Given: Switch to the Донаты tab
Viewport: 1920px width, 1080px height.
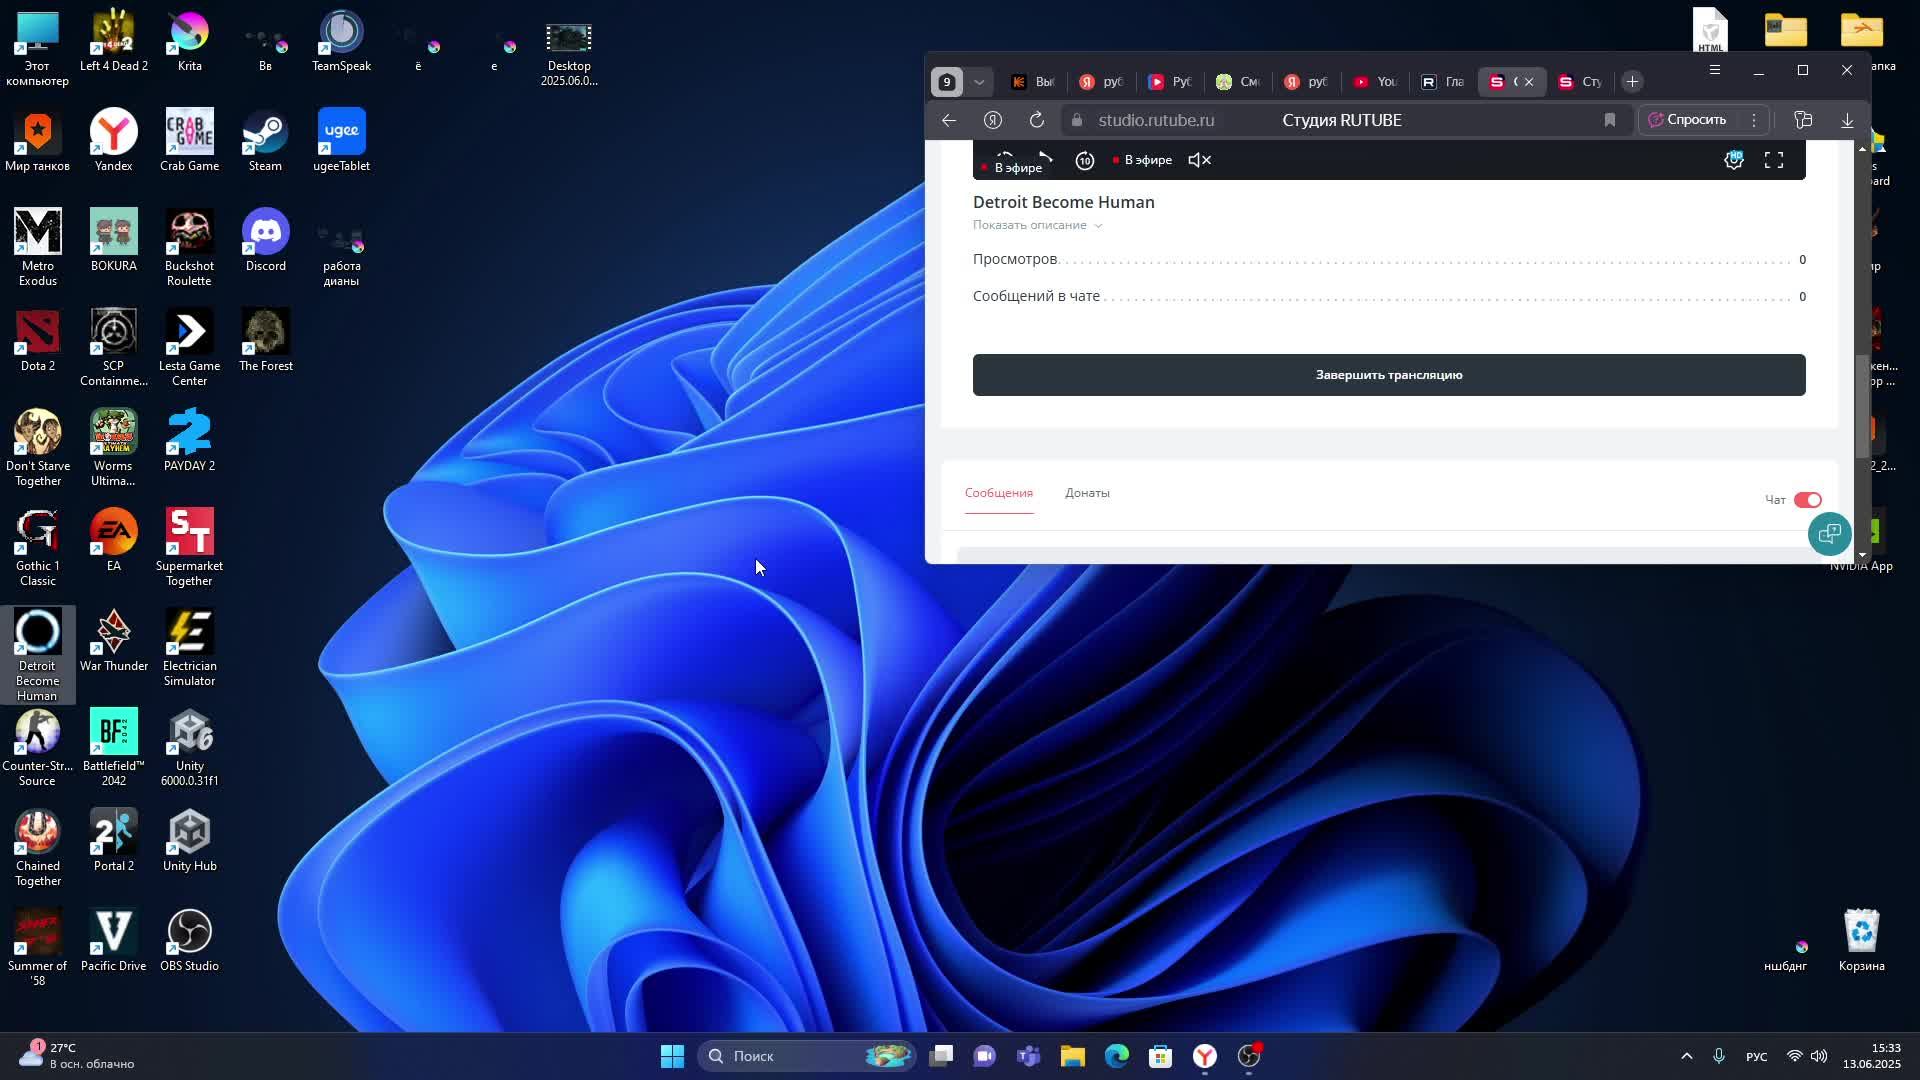Looking at the screenshot, I should pyautogui.click(x=1087, y=493).
